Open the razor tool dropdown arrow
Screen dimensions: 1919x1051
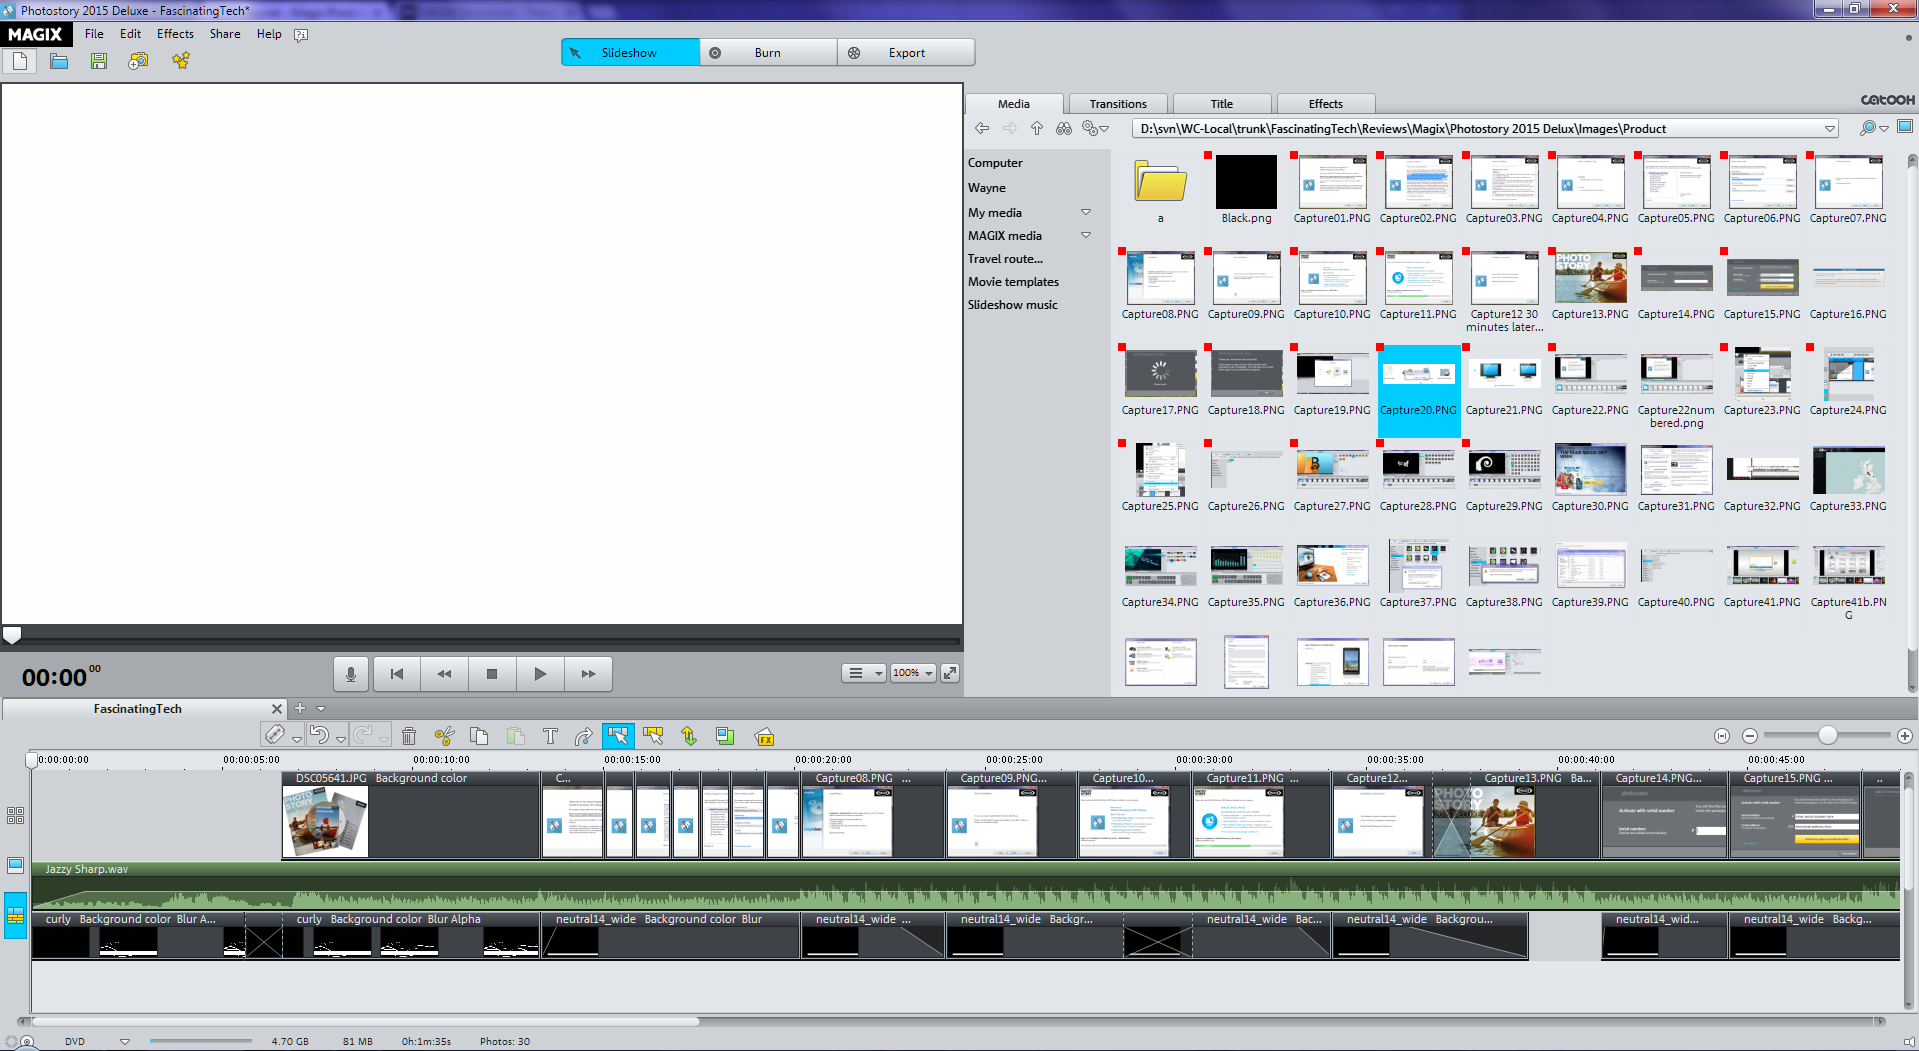point(297,740)
